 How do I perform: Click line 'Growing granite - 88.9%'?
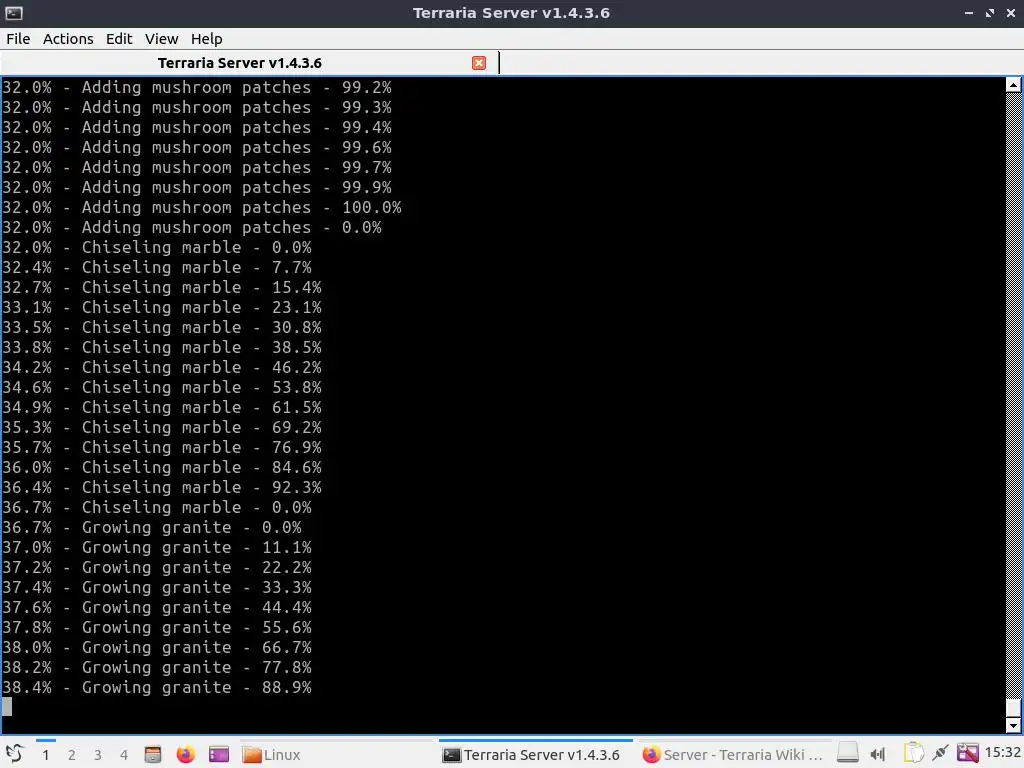(x=157, y=688)
